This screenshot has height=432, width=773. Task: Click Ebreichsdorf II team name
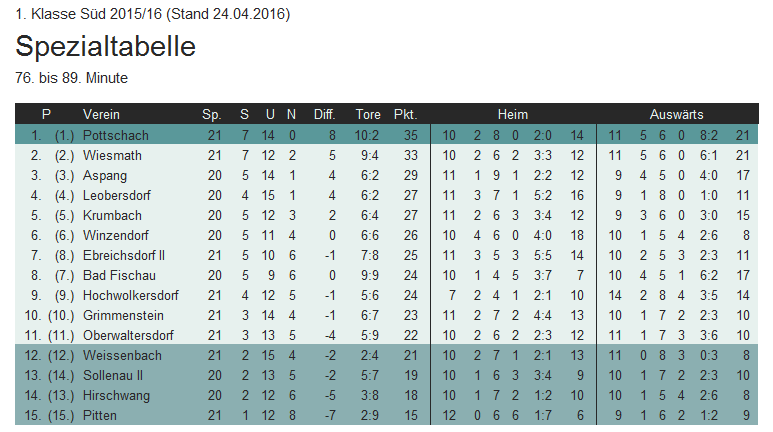[124, 255]
